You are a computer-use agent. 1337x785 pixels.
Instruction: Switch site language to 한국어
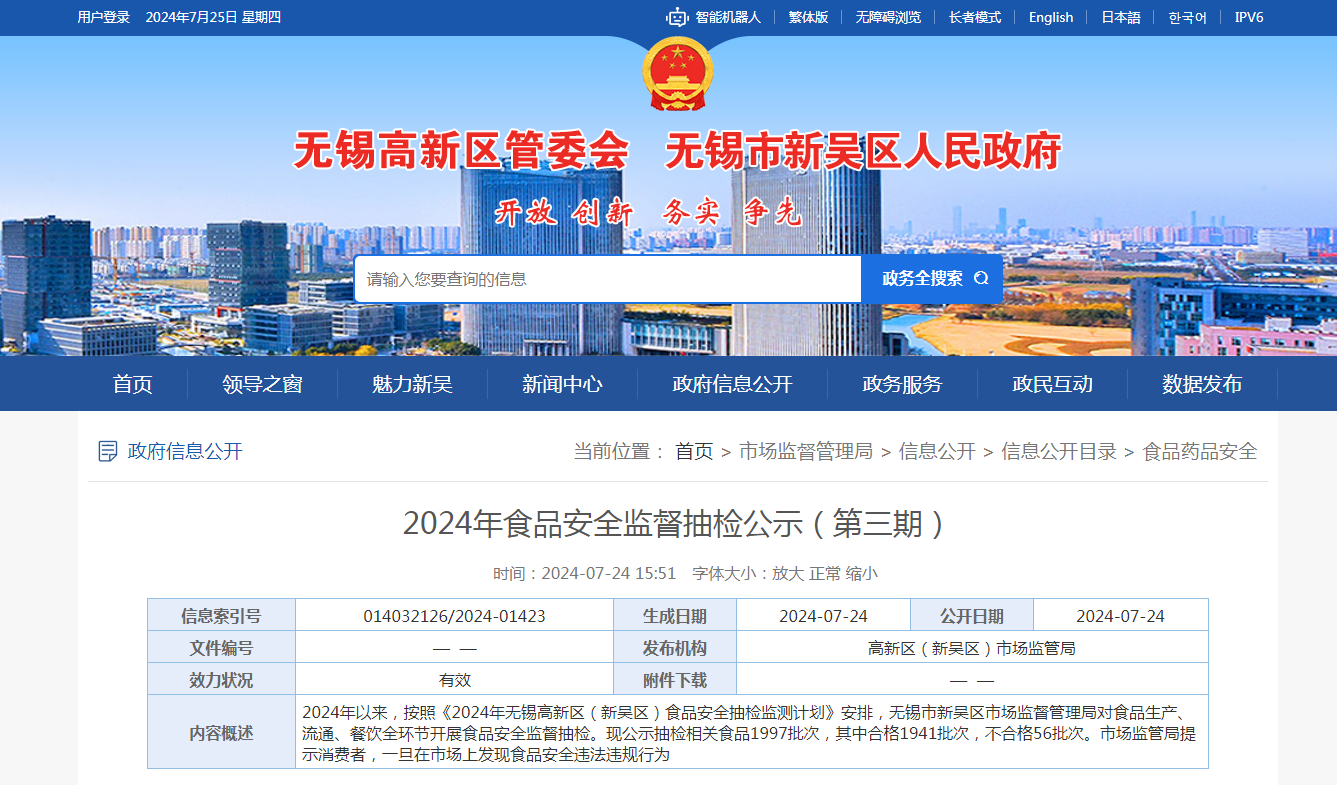[1188, 17]
